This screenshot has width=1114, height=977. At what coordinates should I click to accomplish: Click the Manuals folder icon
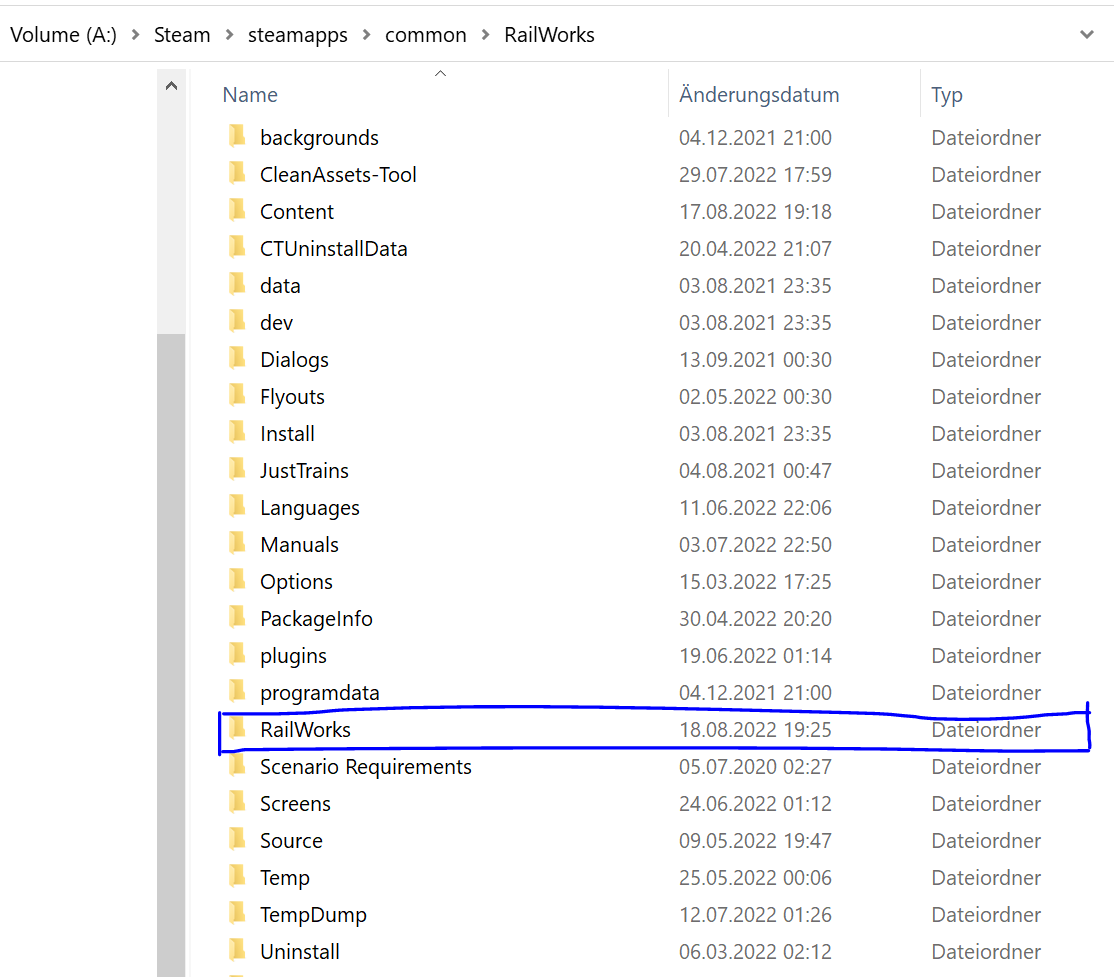(x=237, y=541)
